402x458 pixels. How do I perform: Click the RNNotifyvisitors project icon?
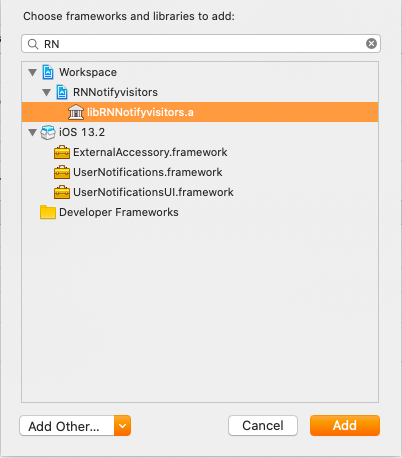coord(62,92)
